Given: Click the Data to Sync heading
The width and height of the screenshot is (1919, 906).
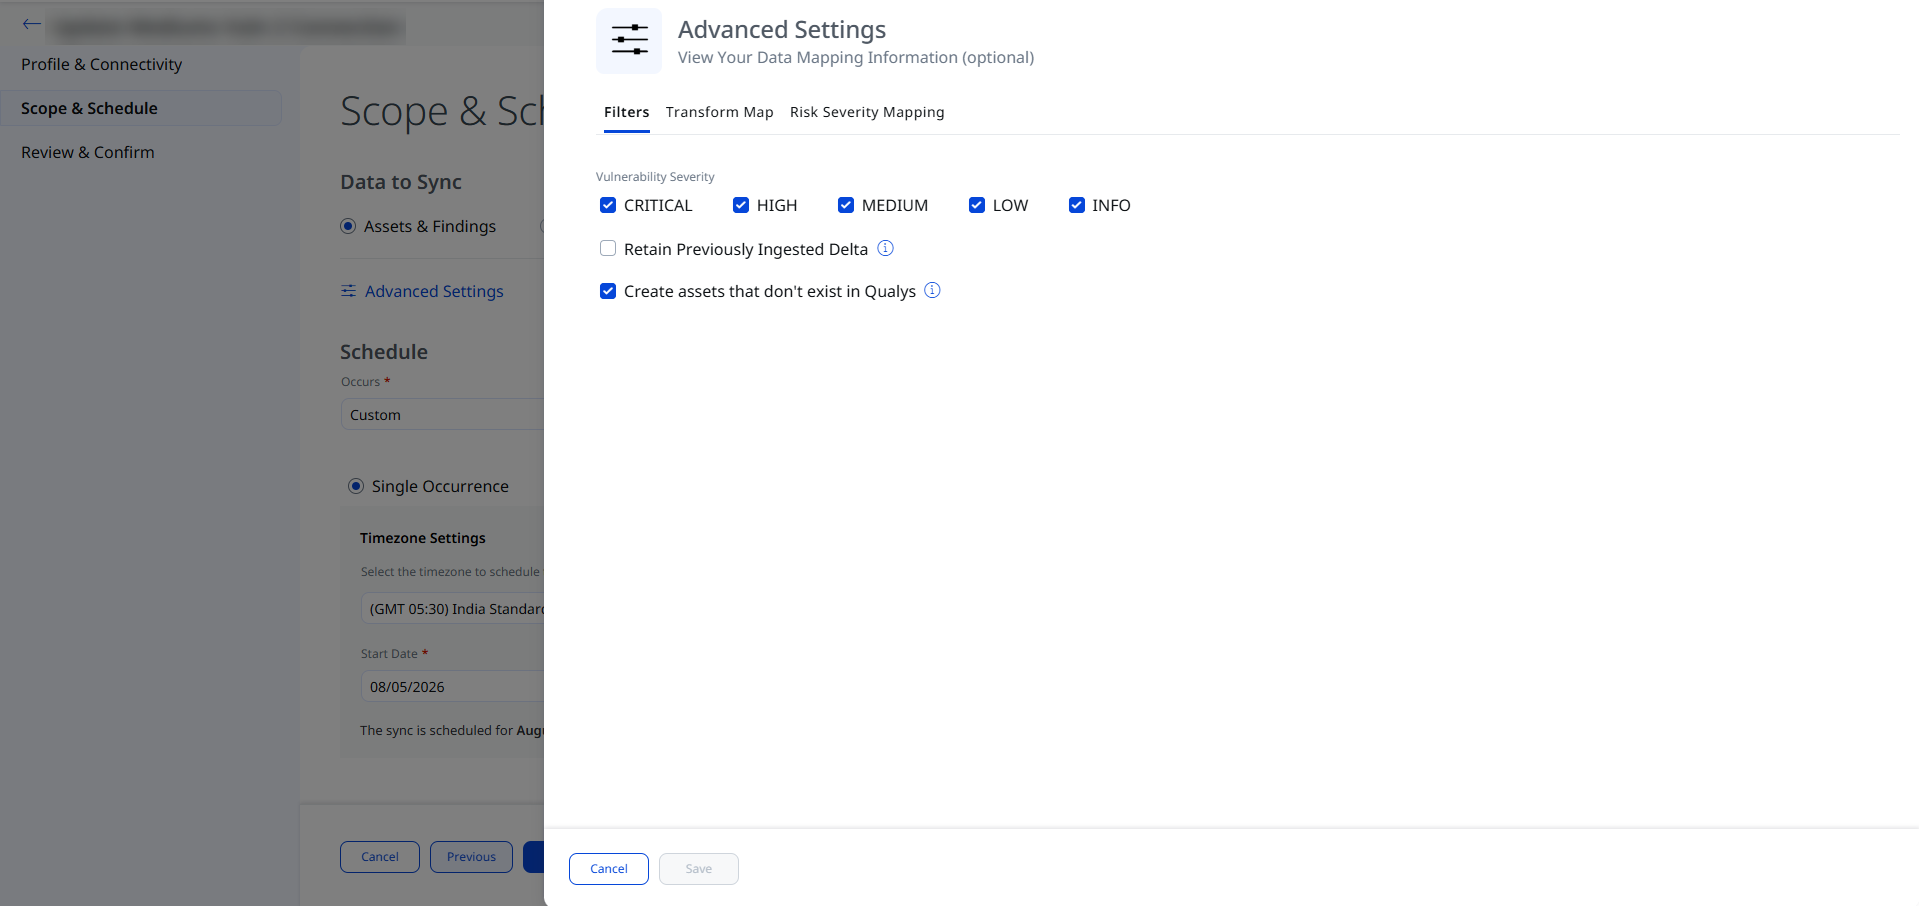Looking at the screenshot, I should 401,182.
